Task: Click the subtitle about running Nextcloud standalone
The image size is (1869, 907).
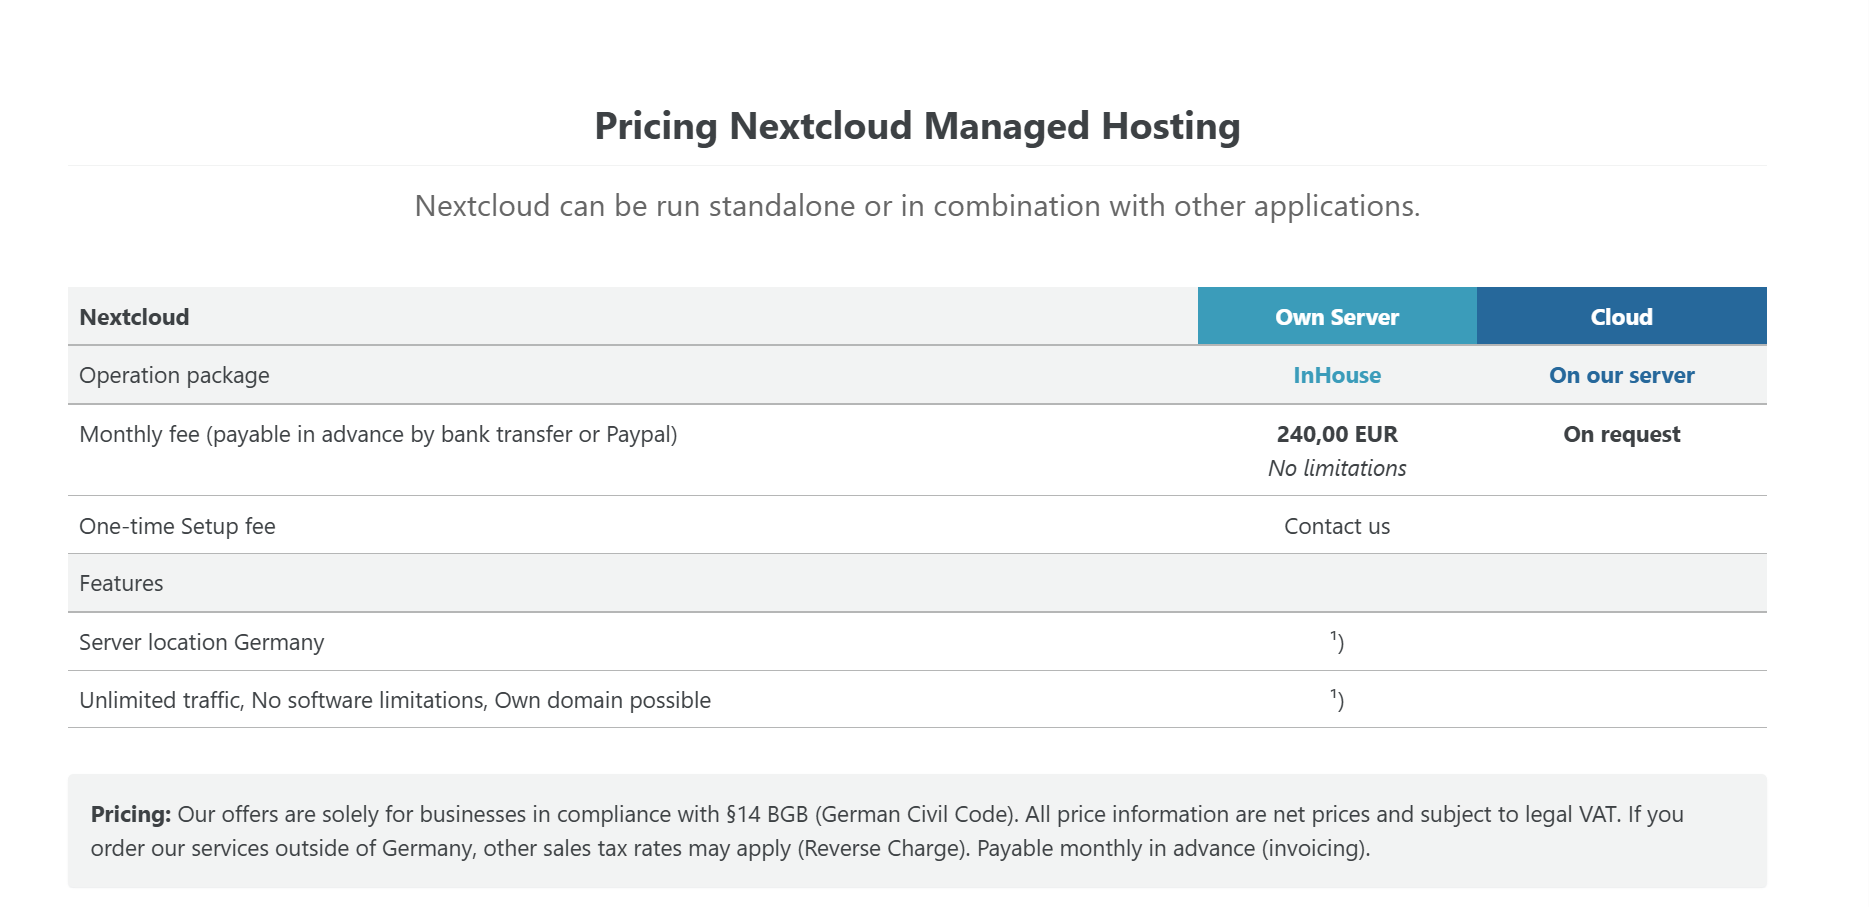Action: point(917,206)
